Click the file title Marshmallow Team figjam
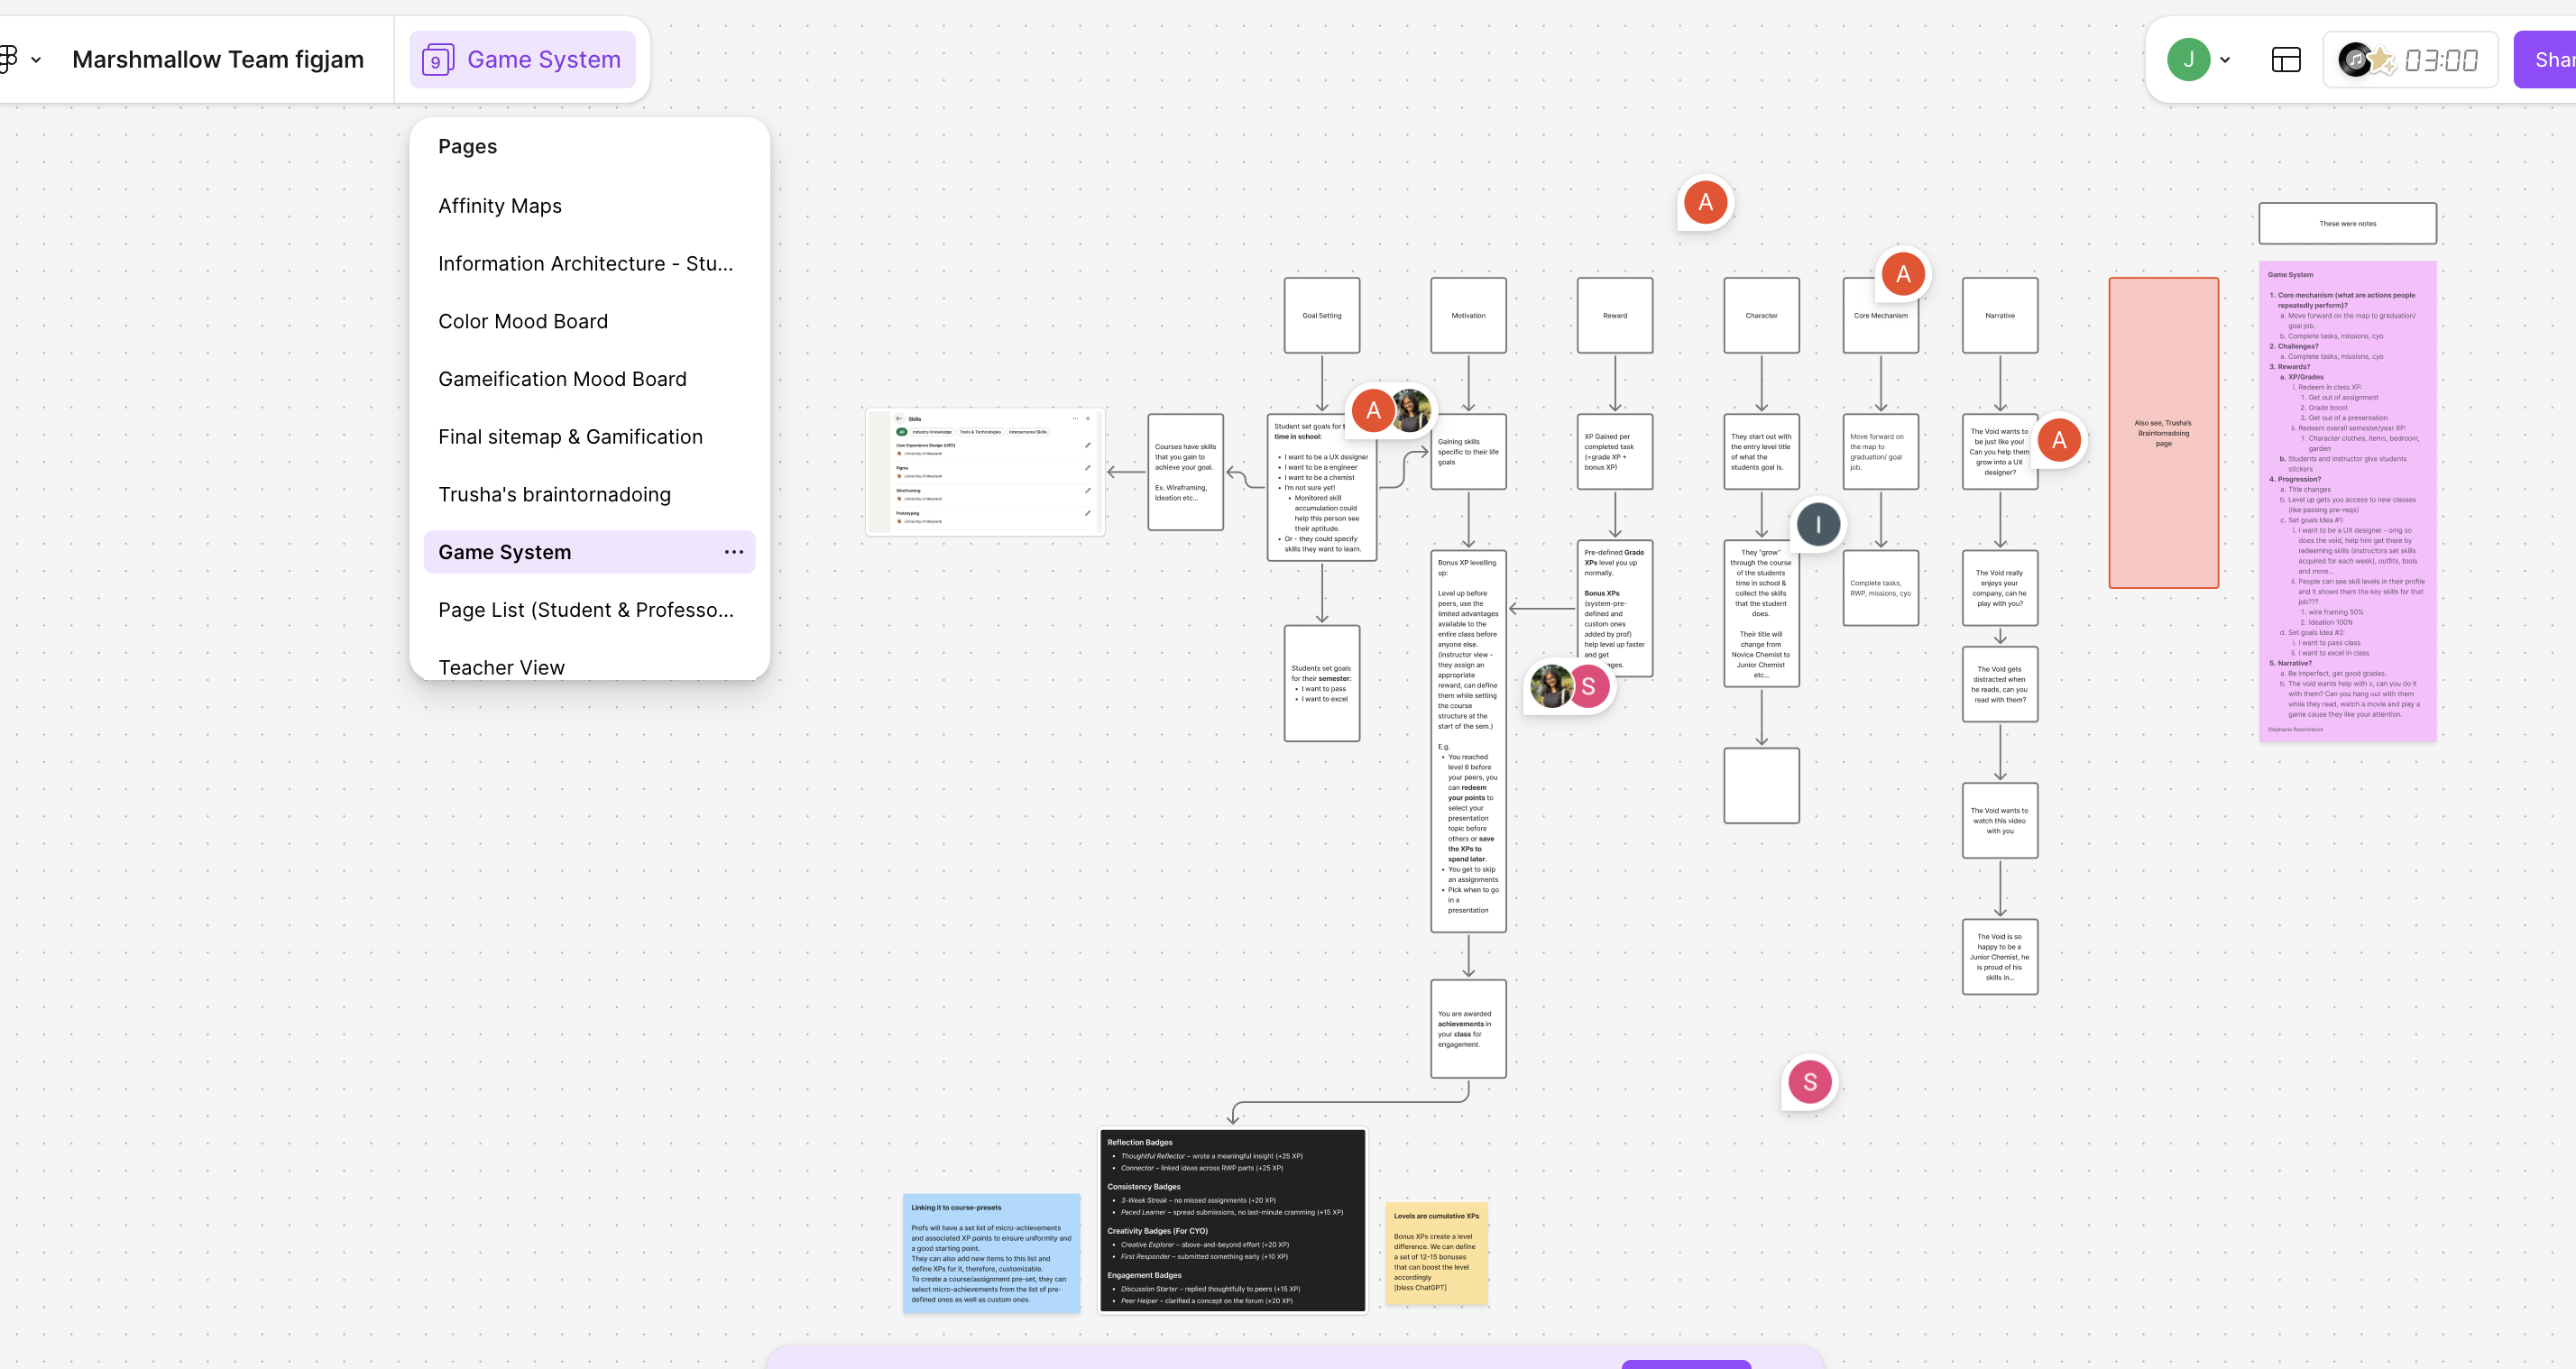2576x1369 pixels. click(x=217, y=59)
